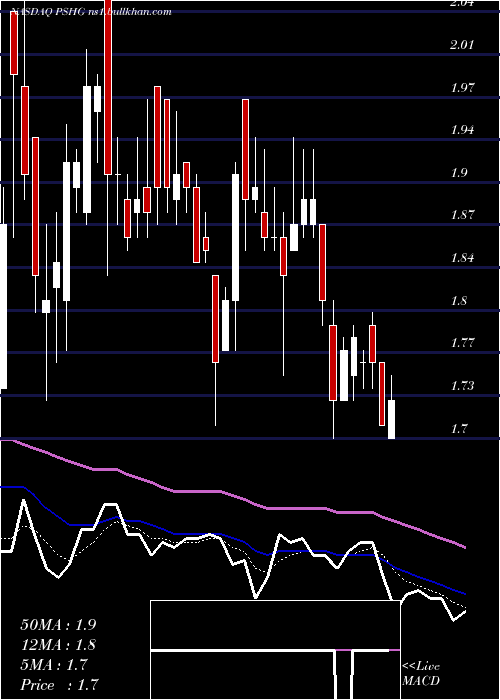Click the 1.87 price axis label
The height and width of the screenshot is (700, 500).
click(462, 215)
